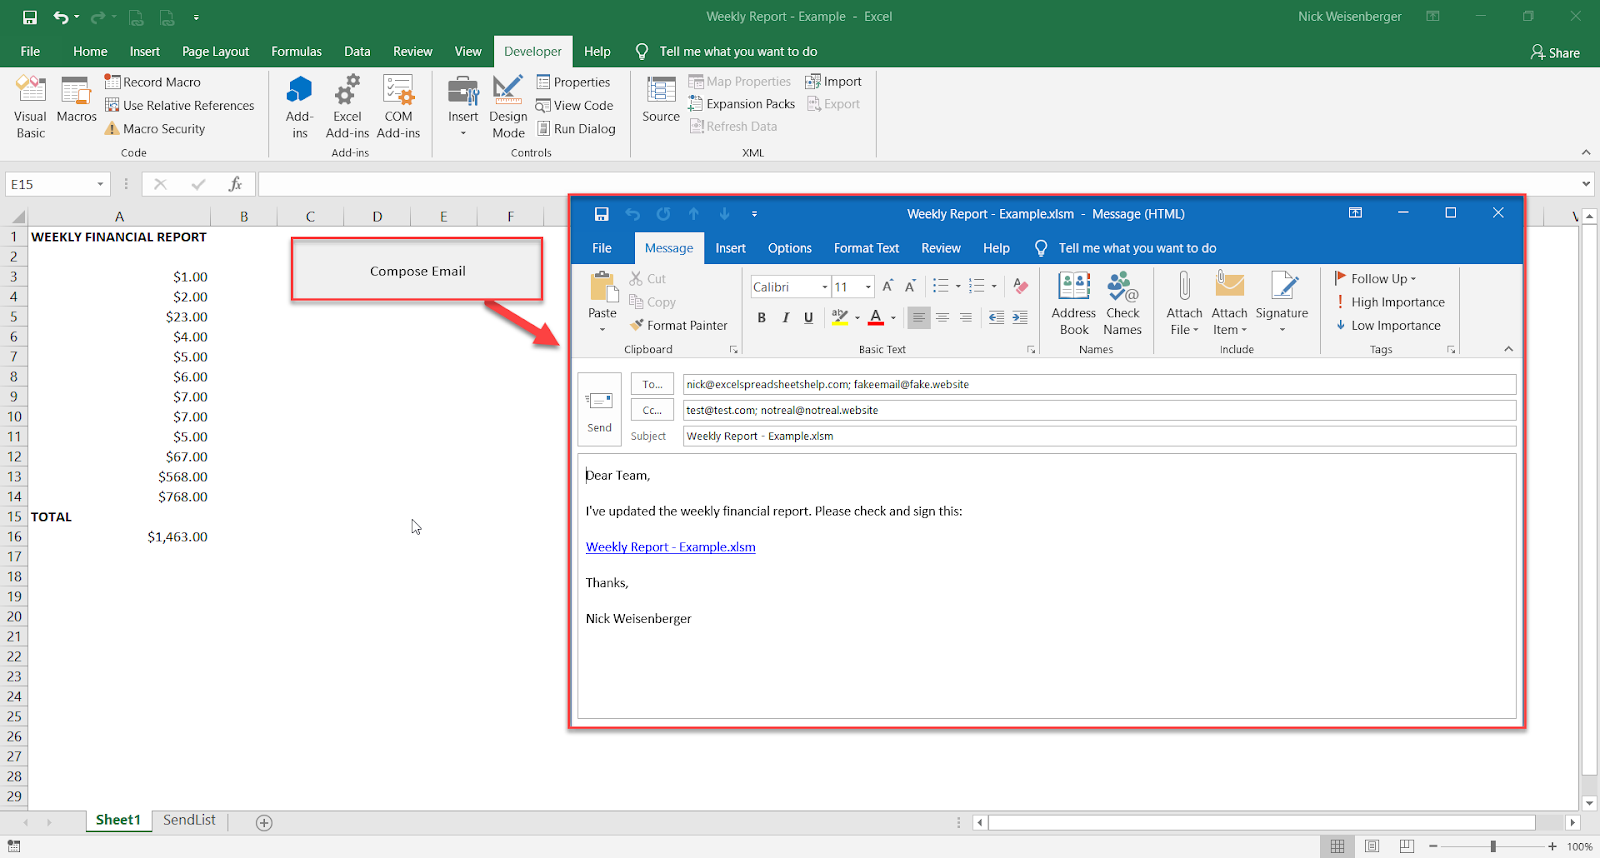
Task: Apply text highlight color
Action: (x=839, y=317)
